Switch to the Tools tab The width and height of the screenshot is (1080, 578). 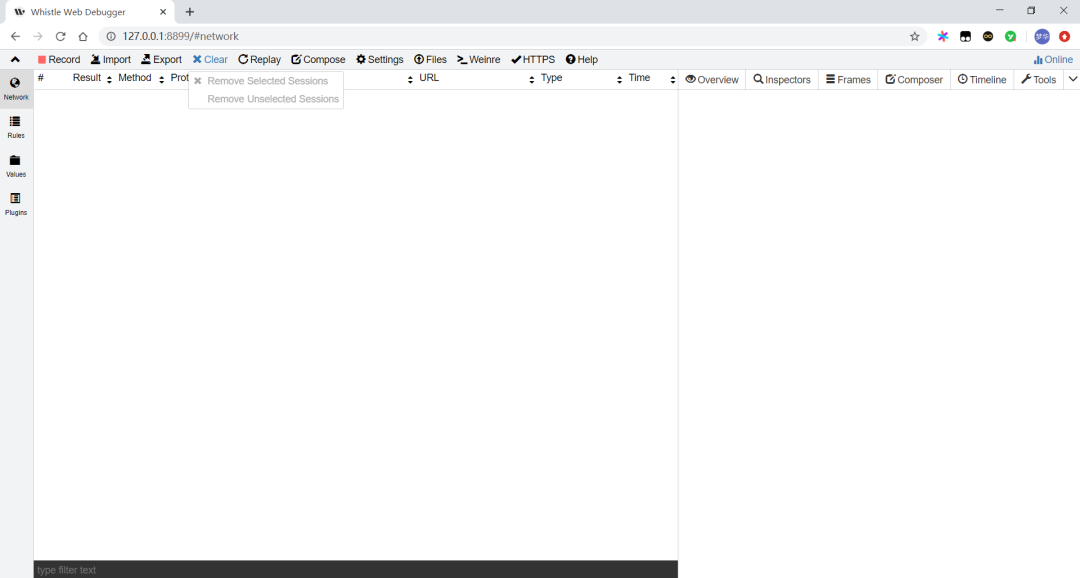(x=1039, y=80)
